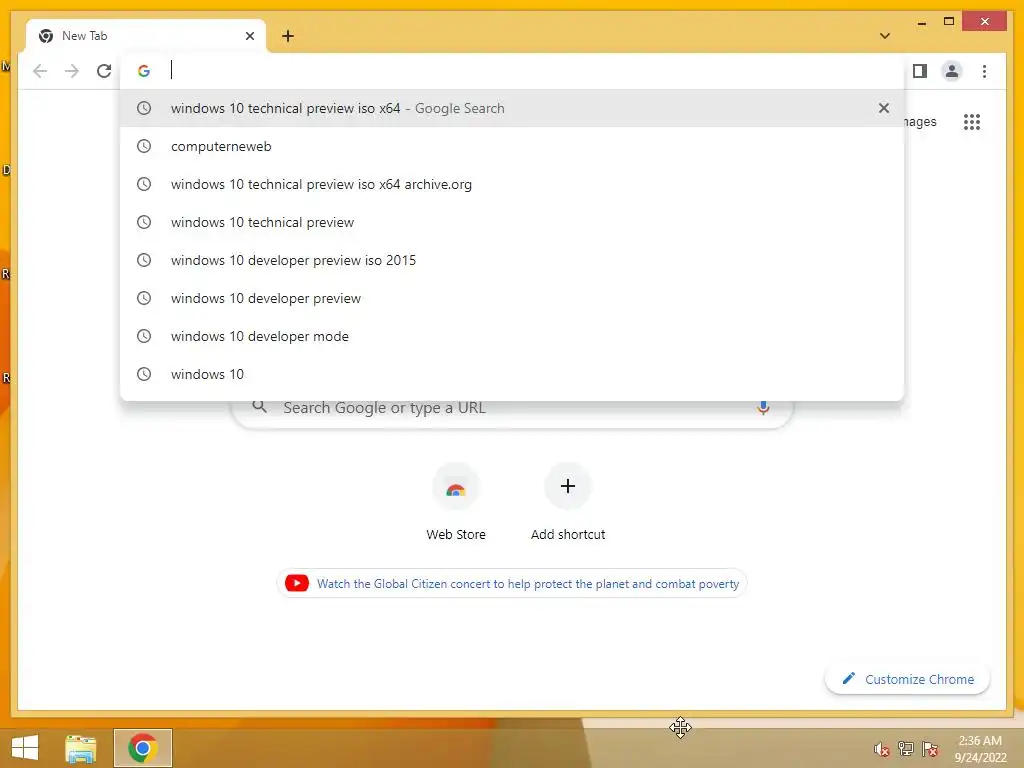
Task: Select 'windows 10 developer preview' suggestion
Action: click(x=512, y=298)
